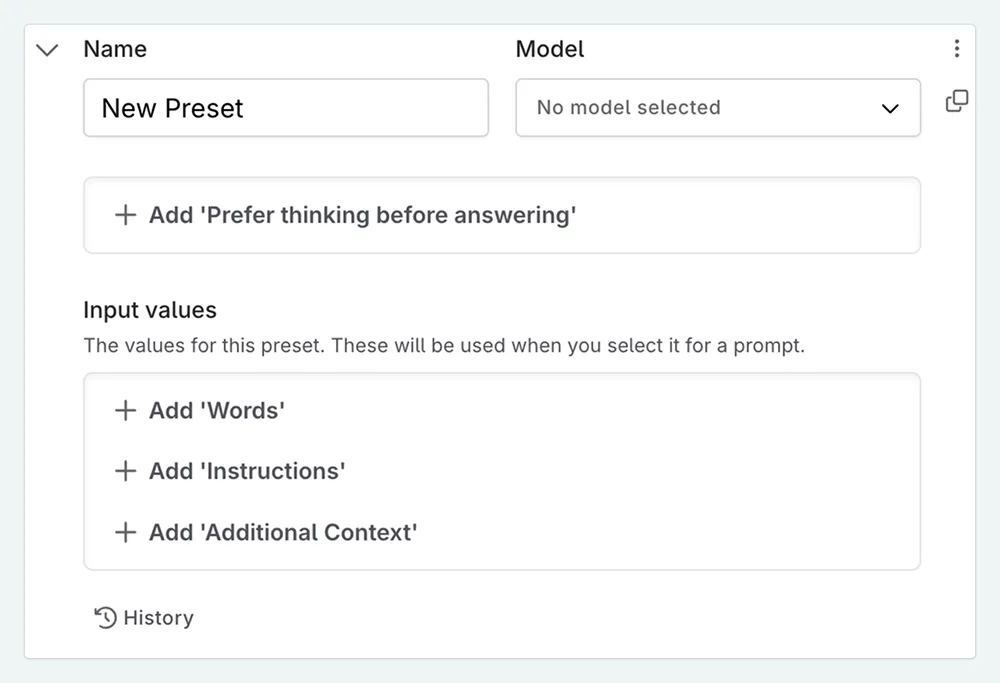The height and width of the screenshot is (683, 1000).
Task: Click the History clock icon
Action: pos(103,617)
